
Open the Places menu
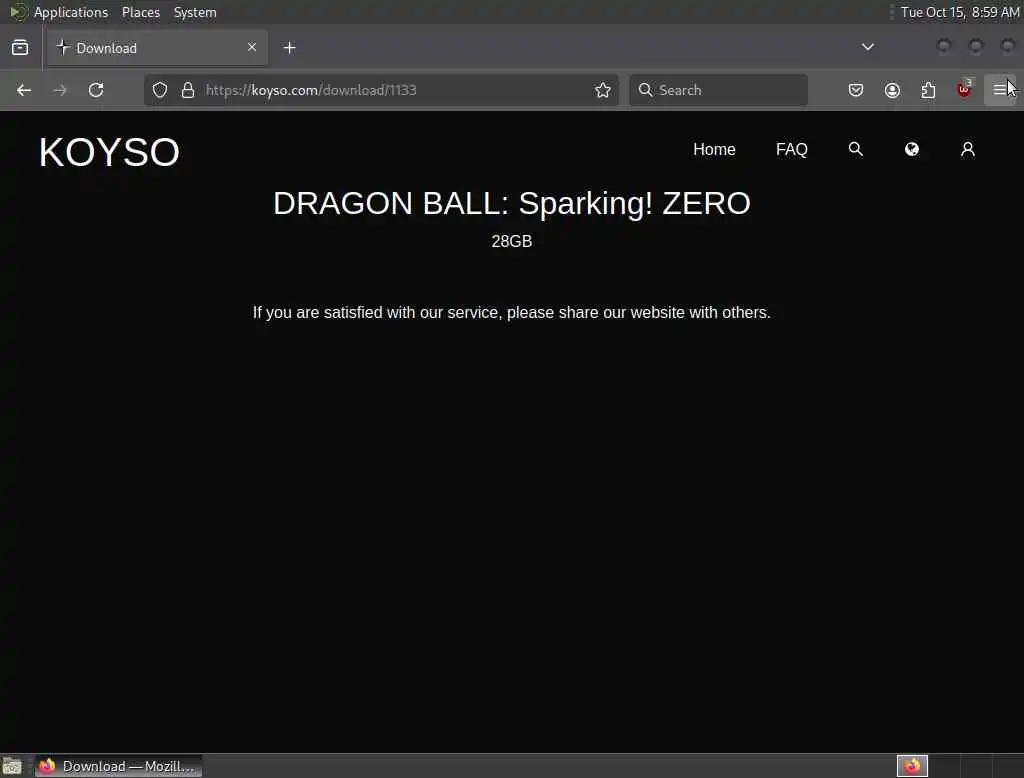pyautogui.click(x=140, y=12)
